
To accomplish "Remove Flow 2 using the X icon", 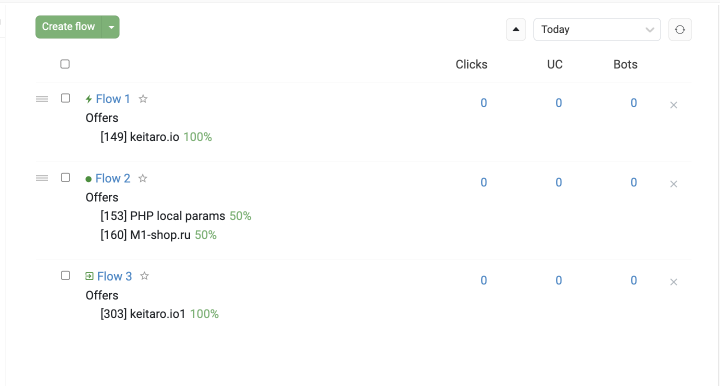I will pos(674,184).
